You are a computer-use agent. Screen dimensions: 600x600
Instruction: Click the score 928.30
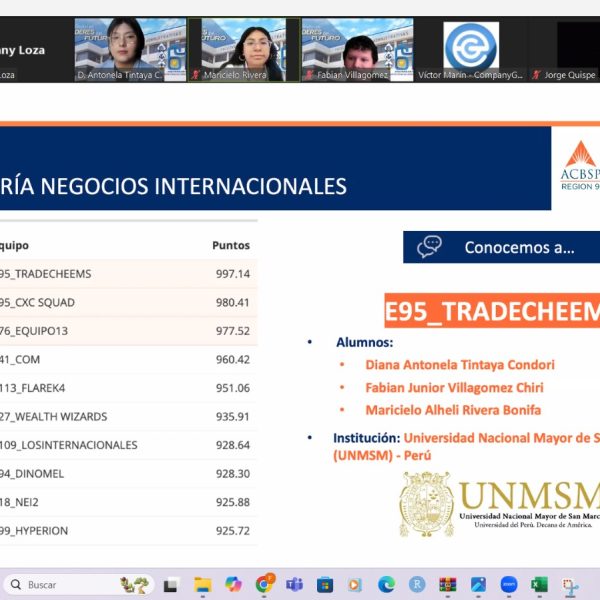coord(233,474)
